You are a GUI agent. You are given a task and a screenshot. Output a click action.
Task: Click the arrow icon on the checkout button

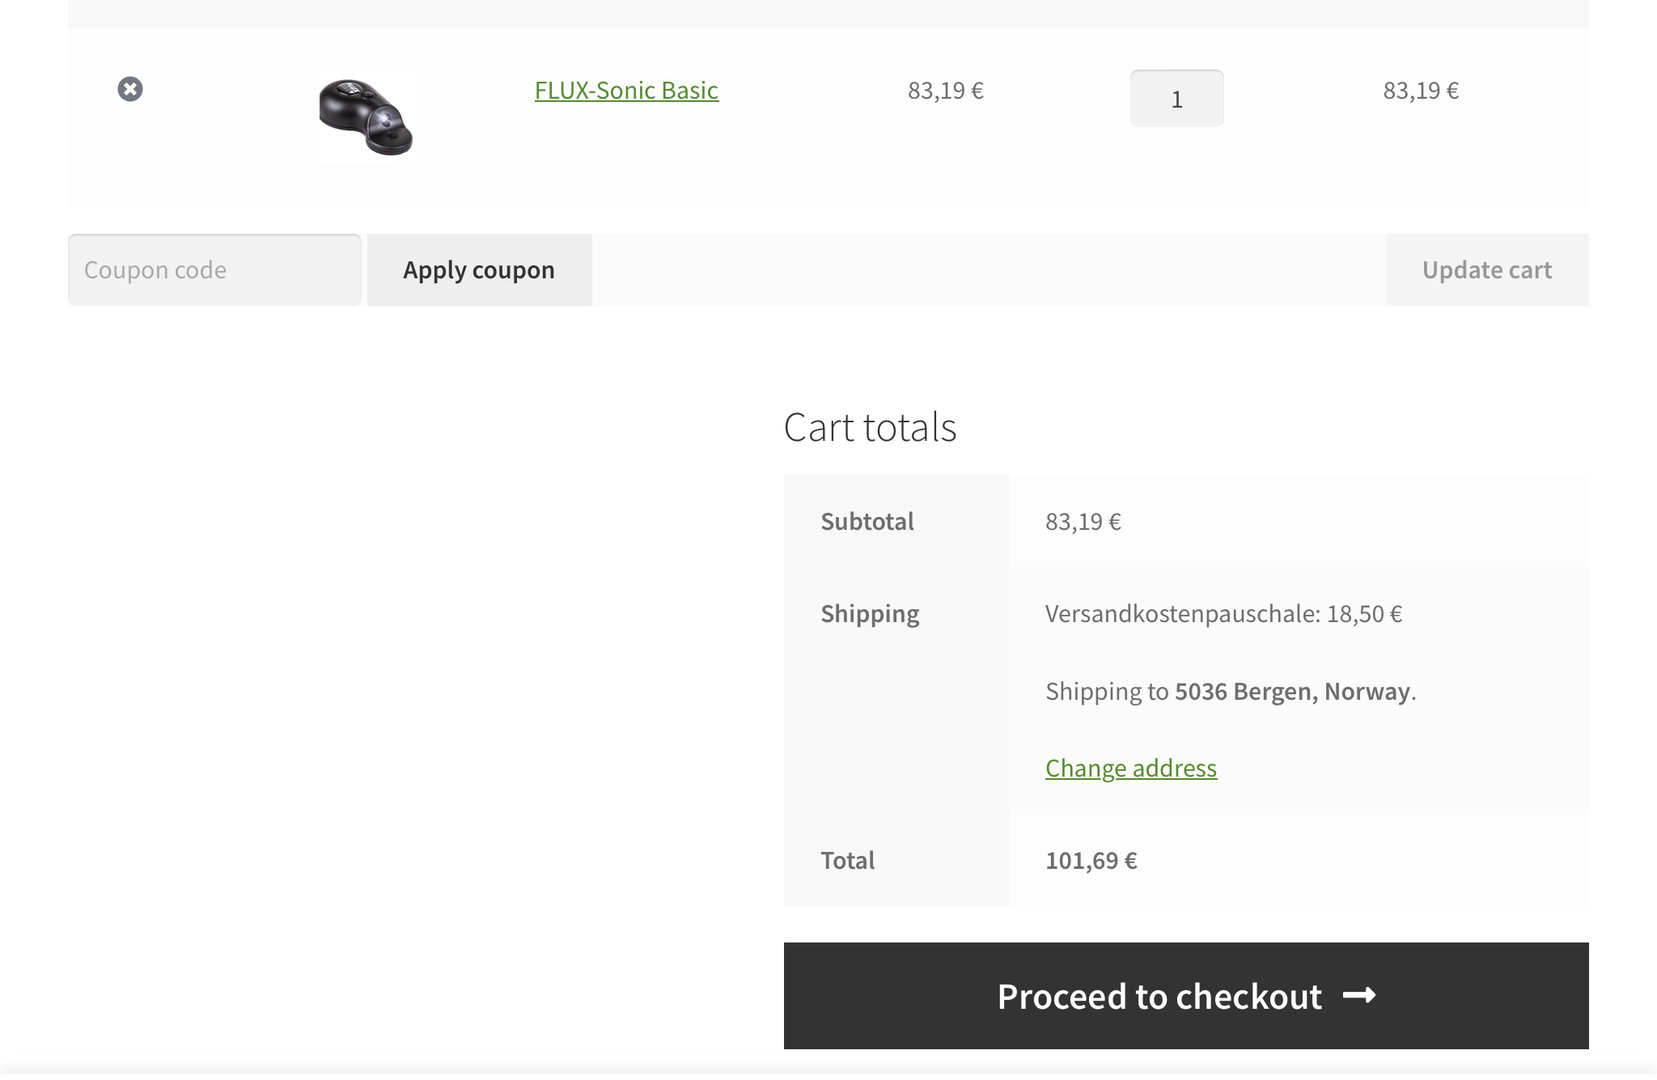(x=1359, y=995)
